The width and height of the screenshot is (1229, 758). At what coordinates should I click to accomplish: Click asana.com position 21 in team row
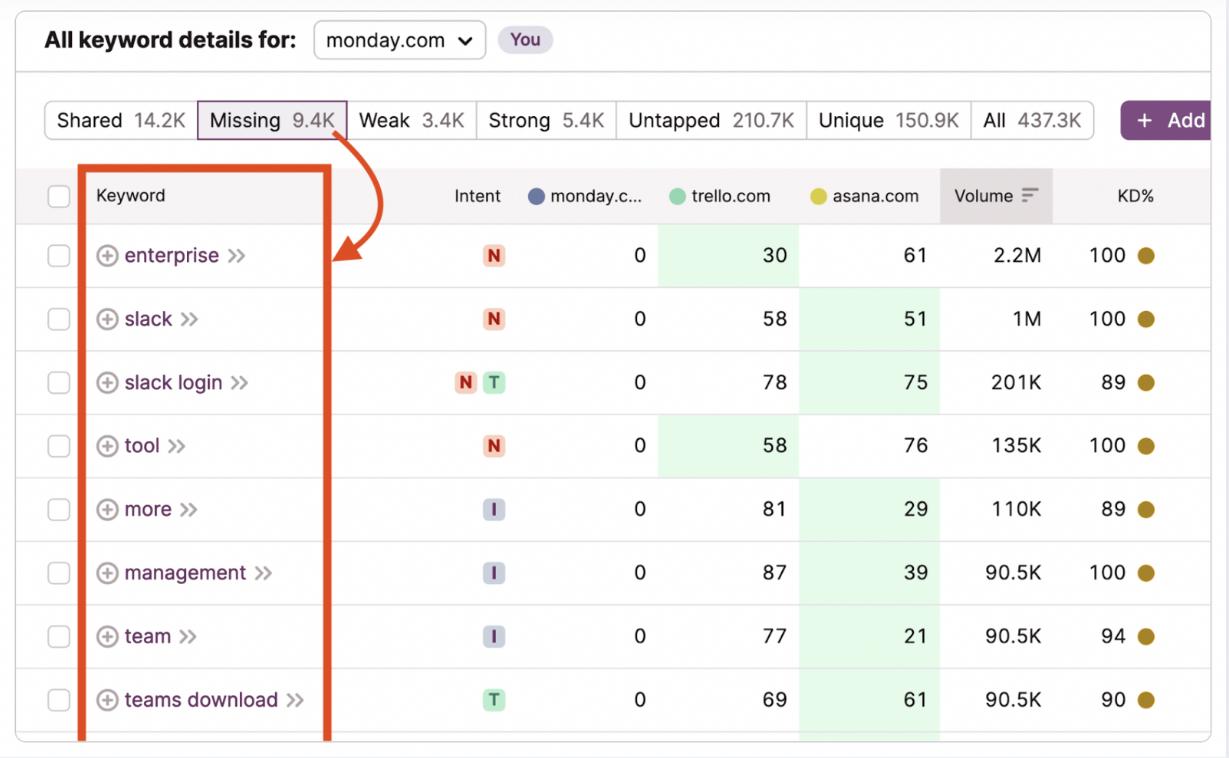[916, 637]
